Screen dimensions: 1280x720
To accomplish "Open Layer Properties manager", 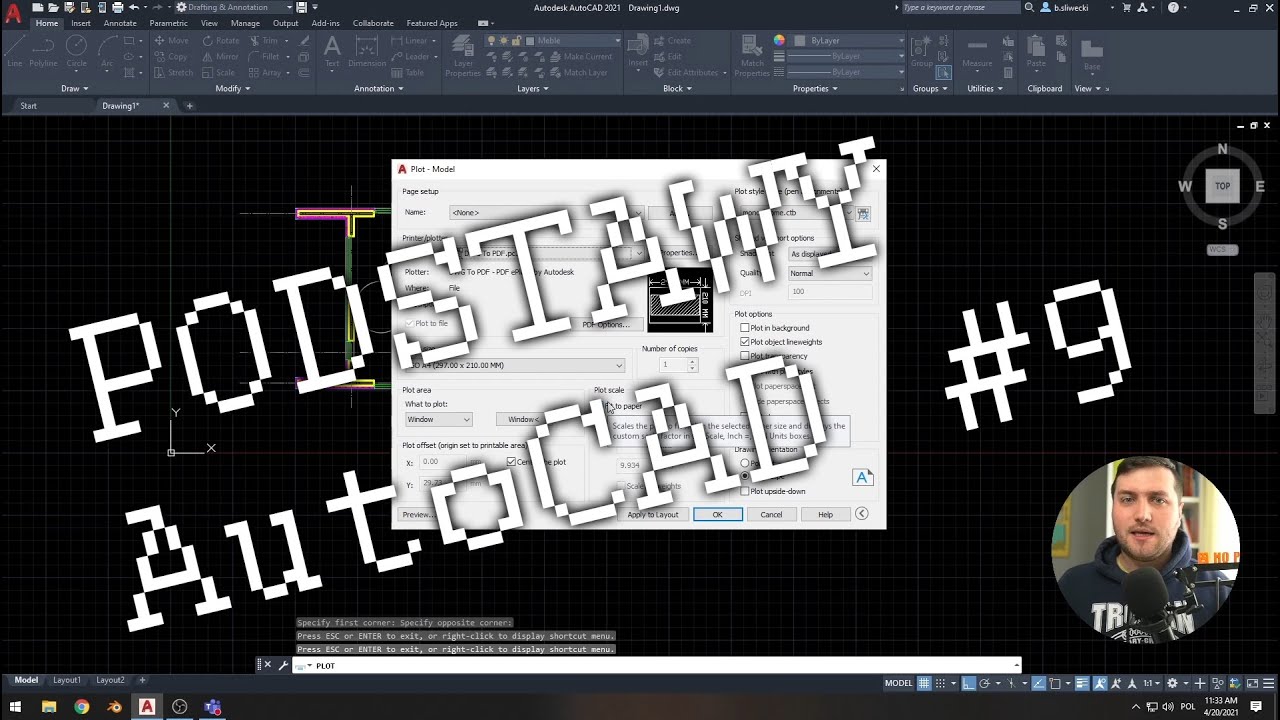I will [x=463, y=56].
